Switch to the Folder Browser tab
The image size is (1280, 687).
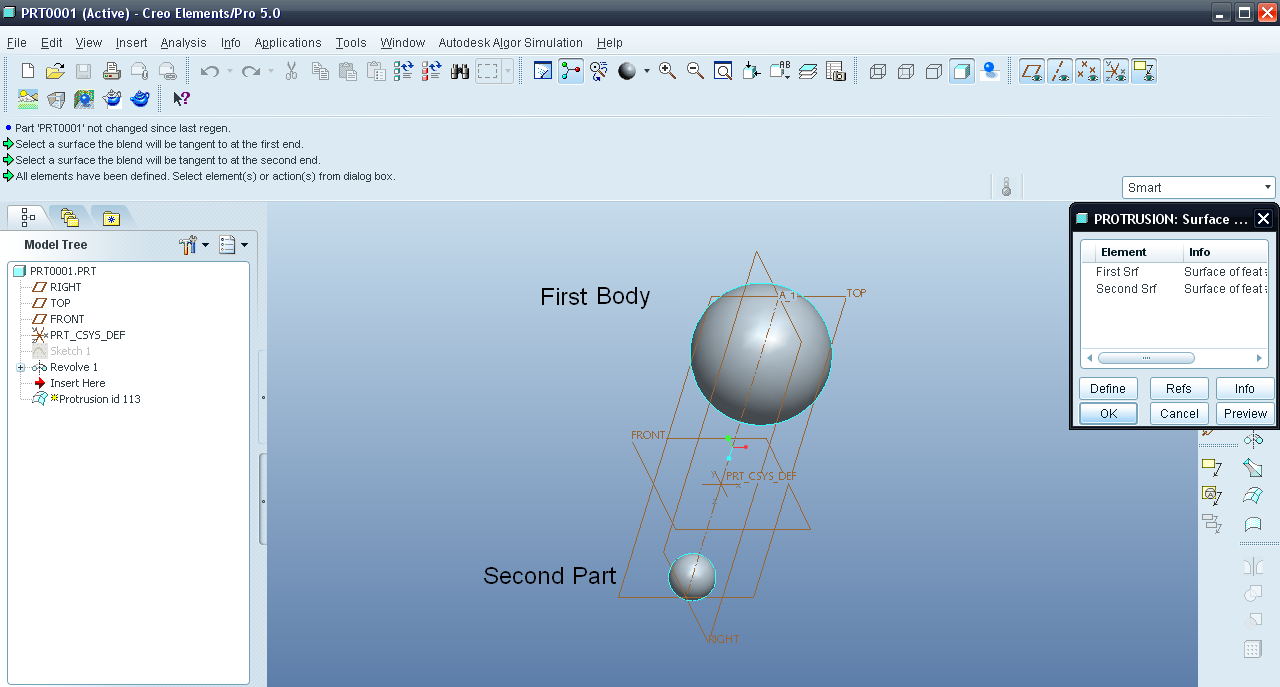tap(69, 217)
